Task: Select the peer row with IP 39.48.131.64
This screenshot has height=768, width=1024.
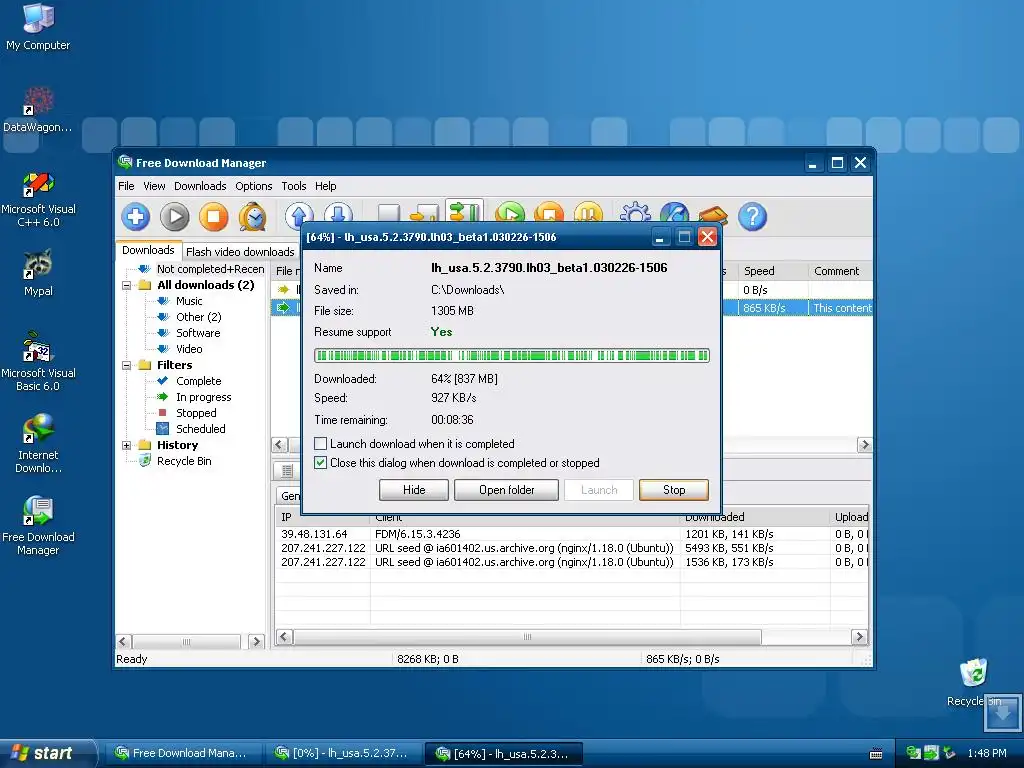Action: pyautogui.click(x=571, y=534)
